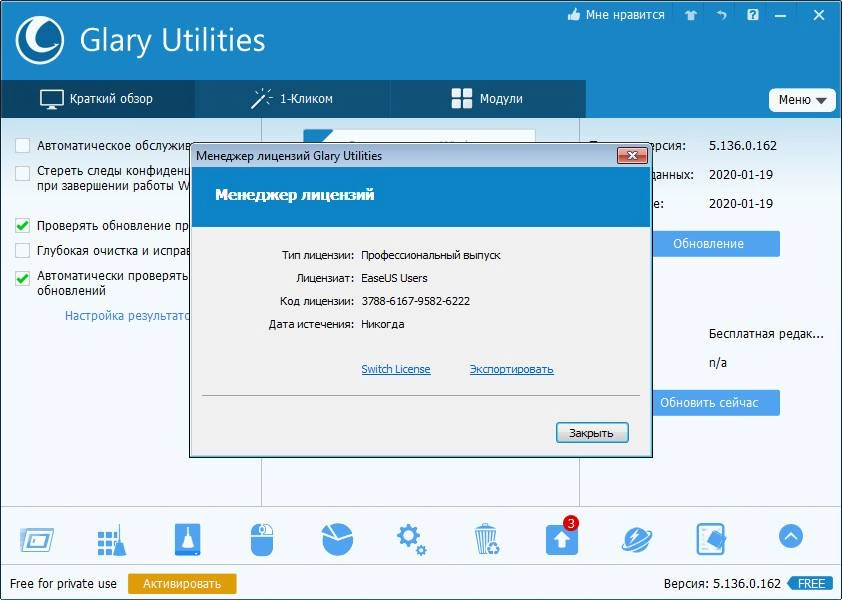Click the Switch License link
The width and height of the screenshot is (842, 600).
click(396, 369)
